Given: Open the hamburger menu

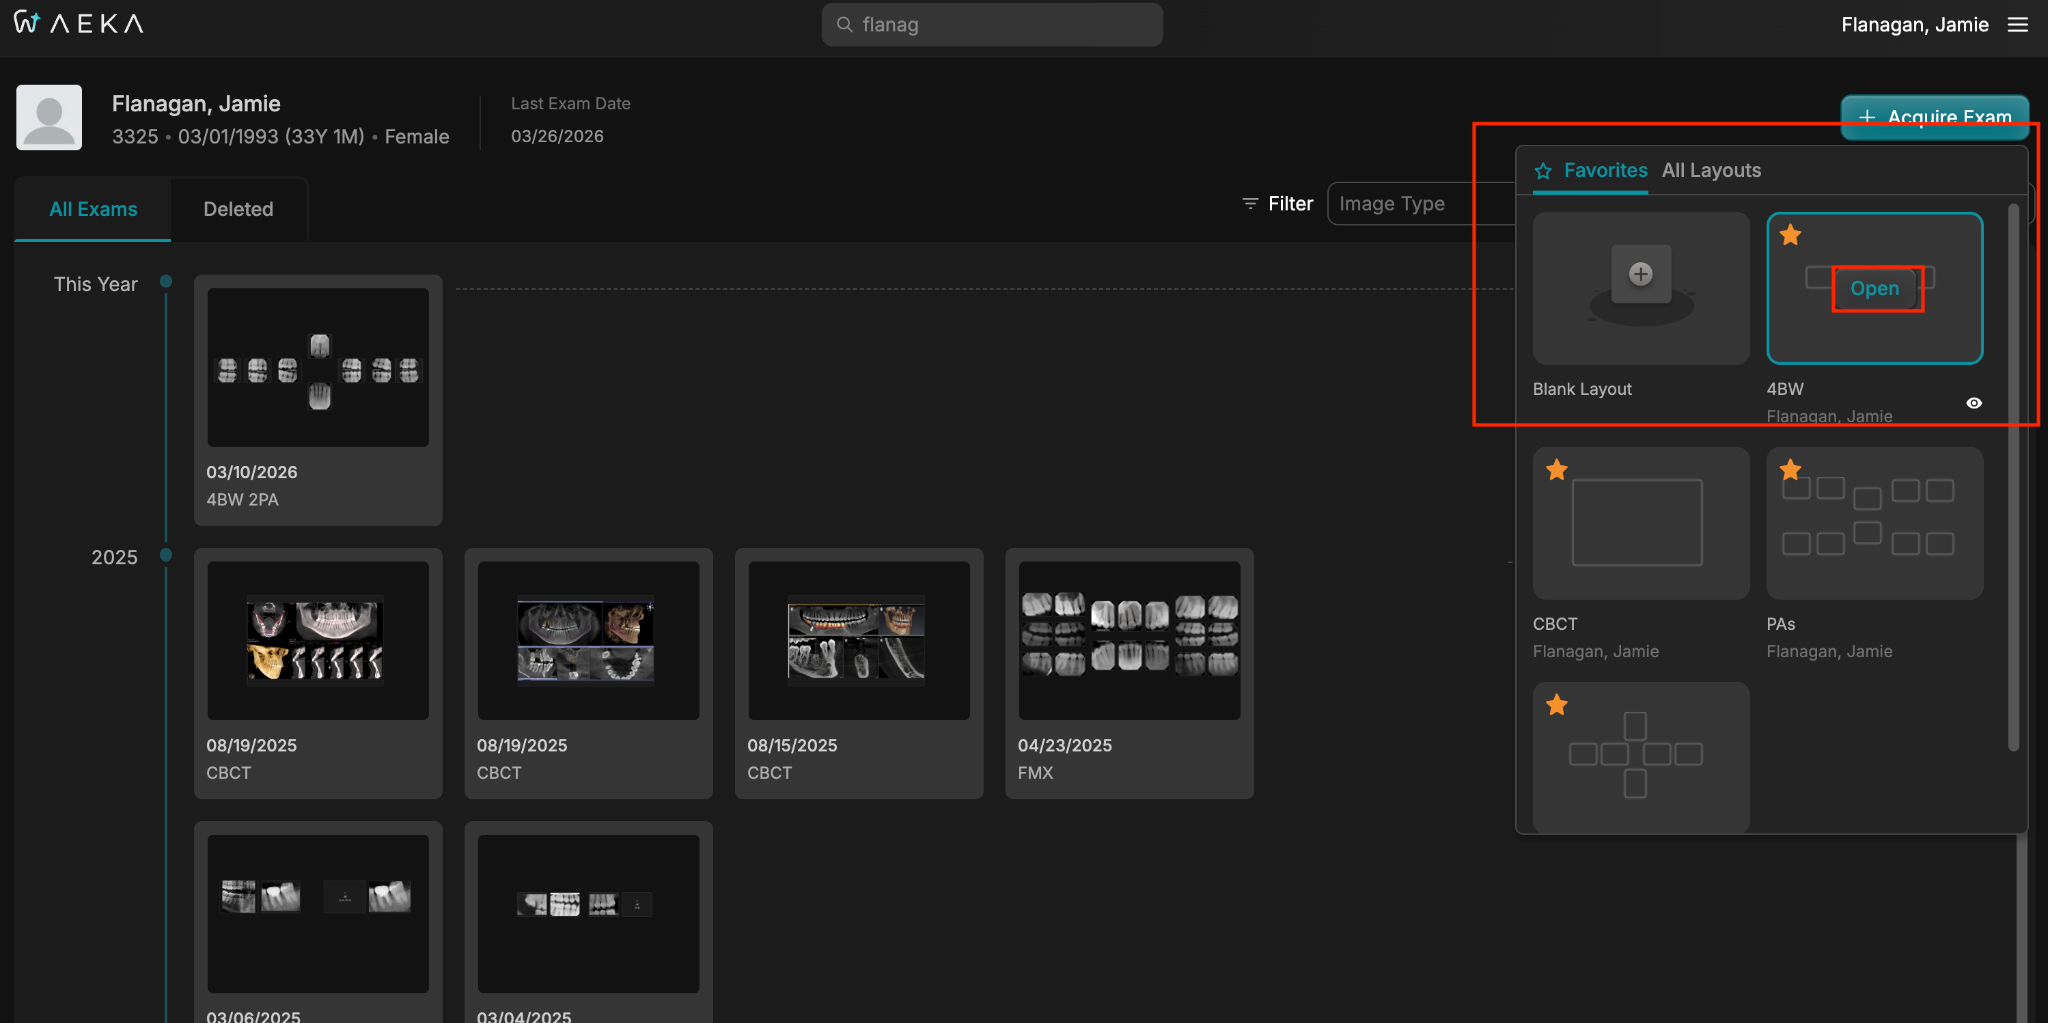Looking at the screenshot, I should point(2018,24).
